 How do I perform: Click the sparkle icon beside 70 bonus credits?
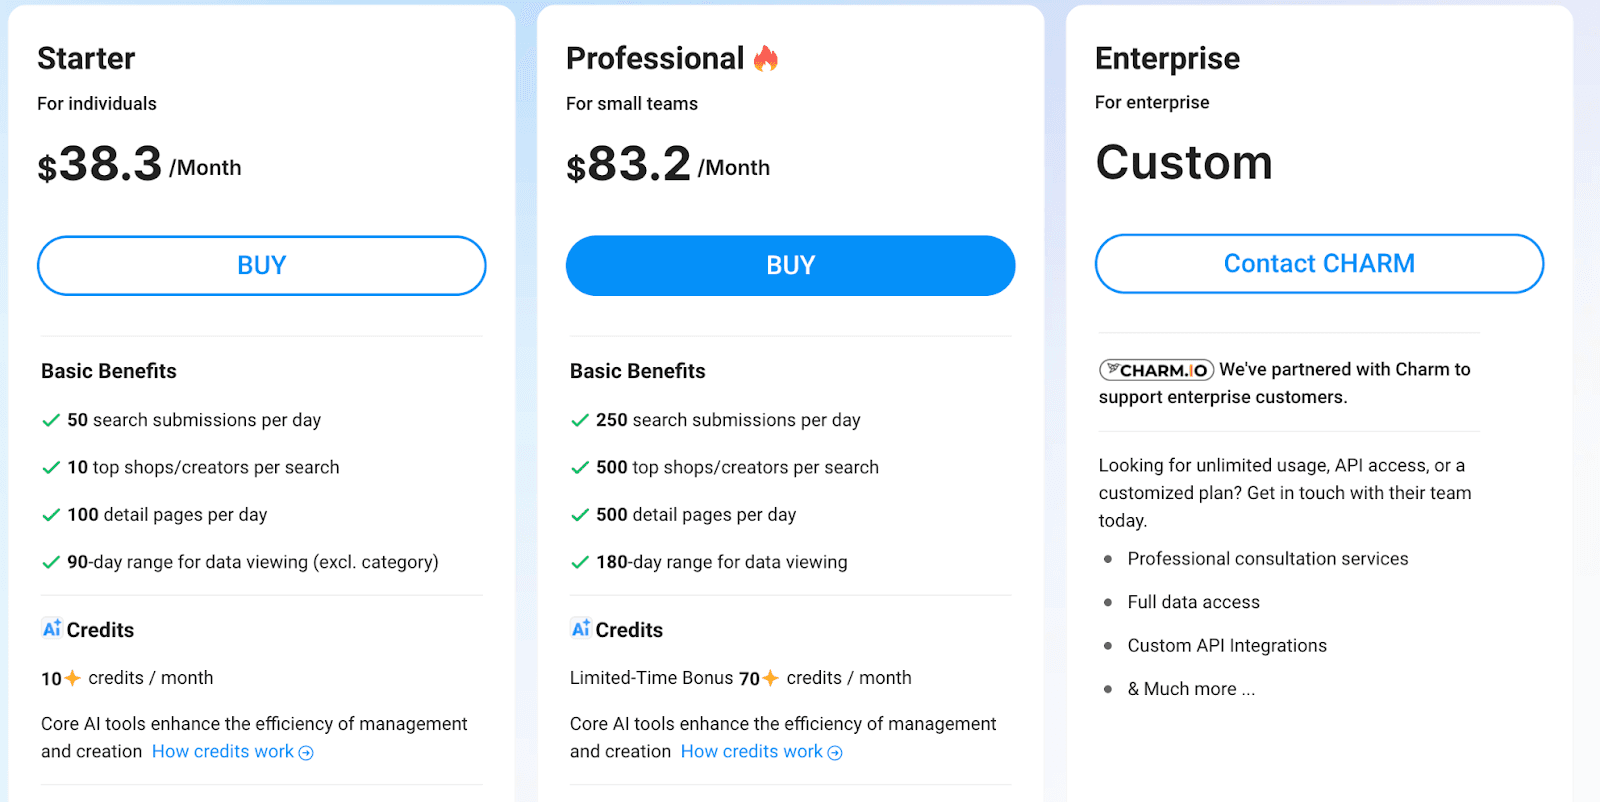[768, 677]
